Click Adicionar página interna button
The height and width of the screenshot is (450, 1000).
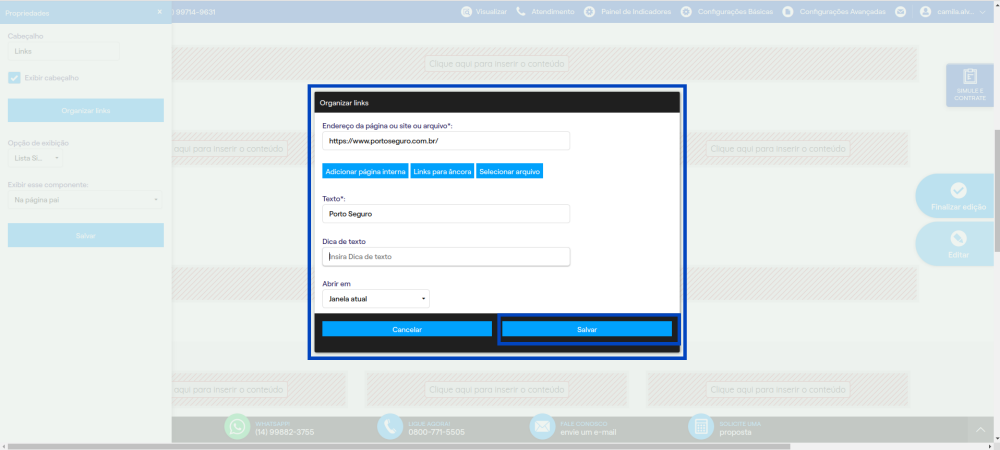click(x=365, y=171)
